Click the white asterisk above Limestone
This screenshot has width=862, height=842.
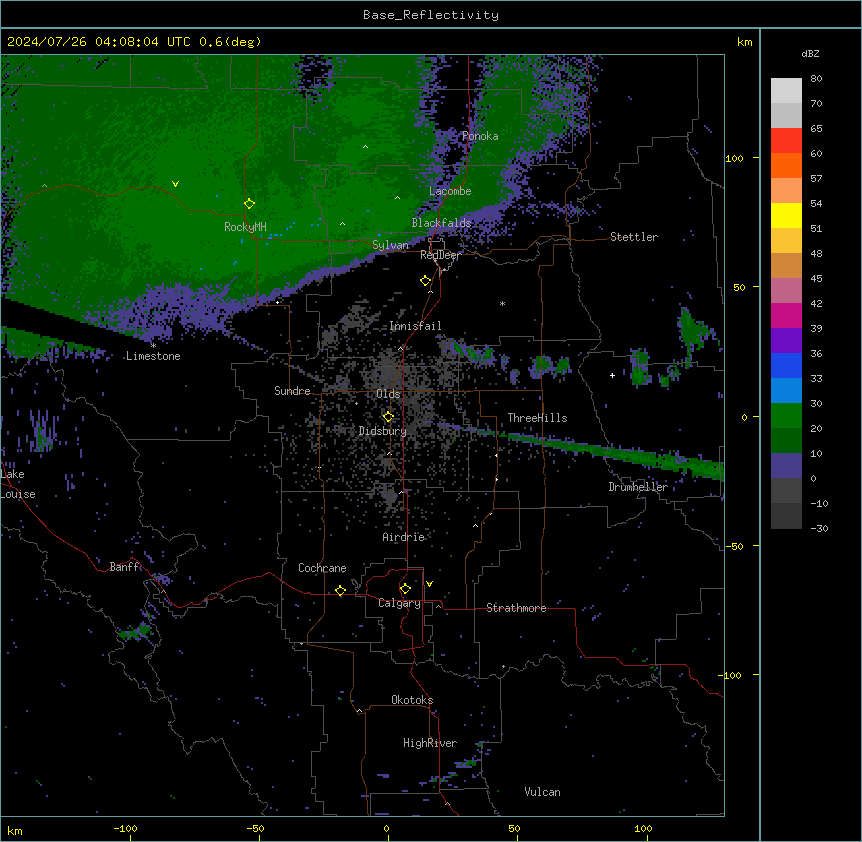pyautogui.click(x=153, y=346)
